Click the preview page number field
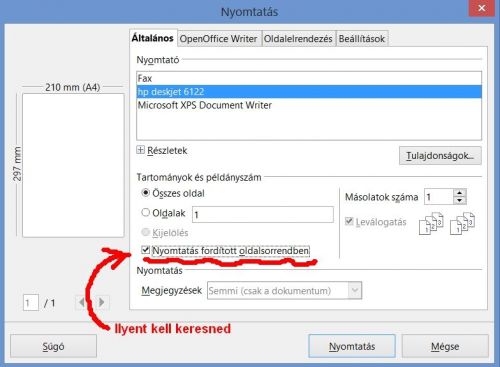Viewport: 500px width, 367px height. (x=31, y=303)
